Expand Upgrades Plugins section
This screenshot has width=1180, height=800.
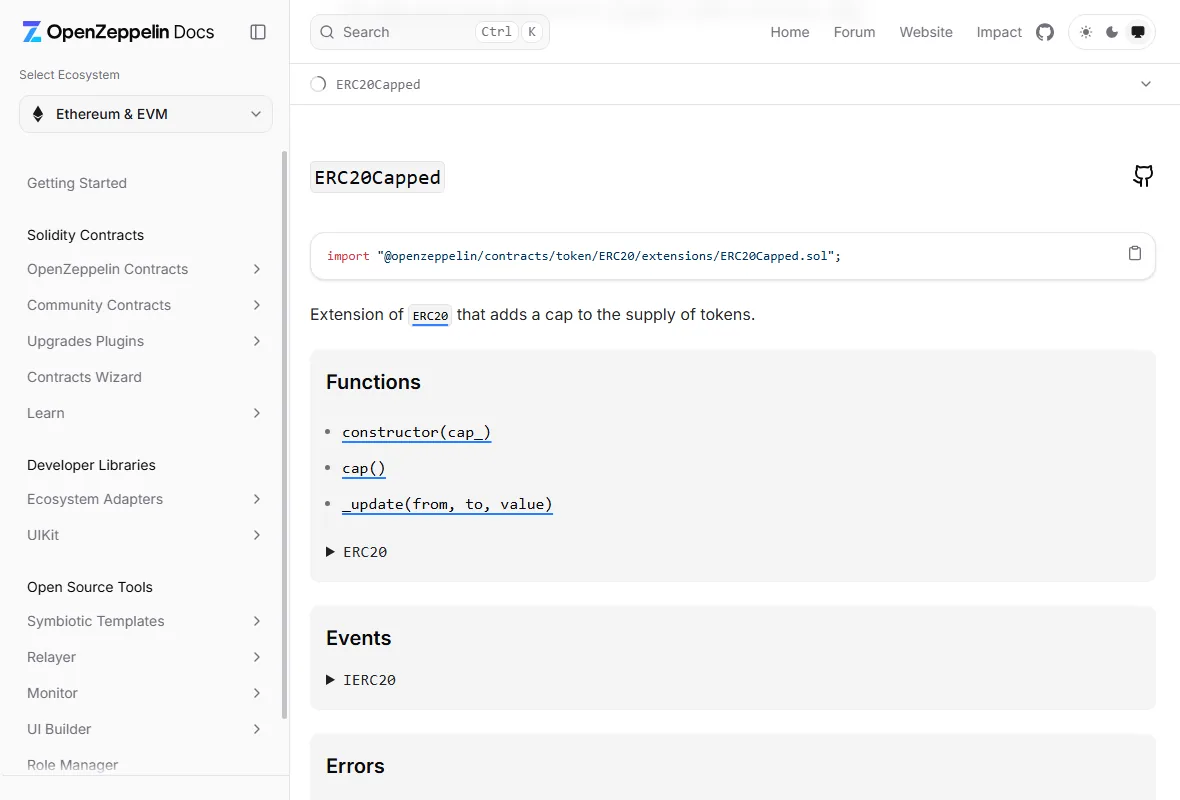click(257, 342)
